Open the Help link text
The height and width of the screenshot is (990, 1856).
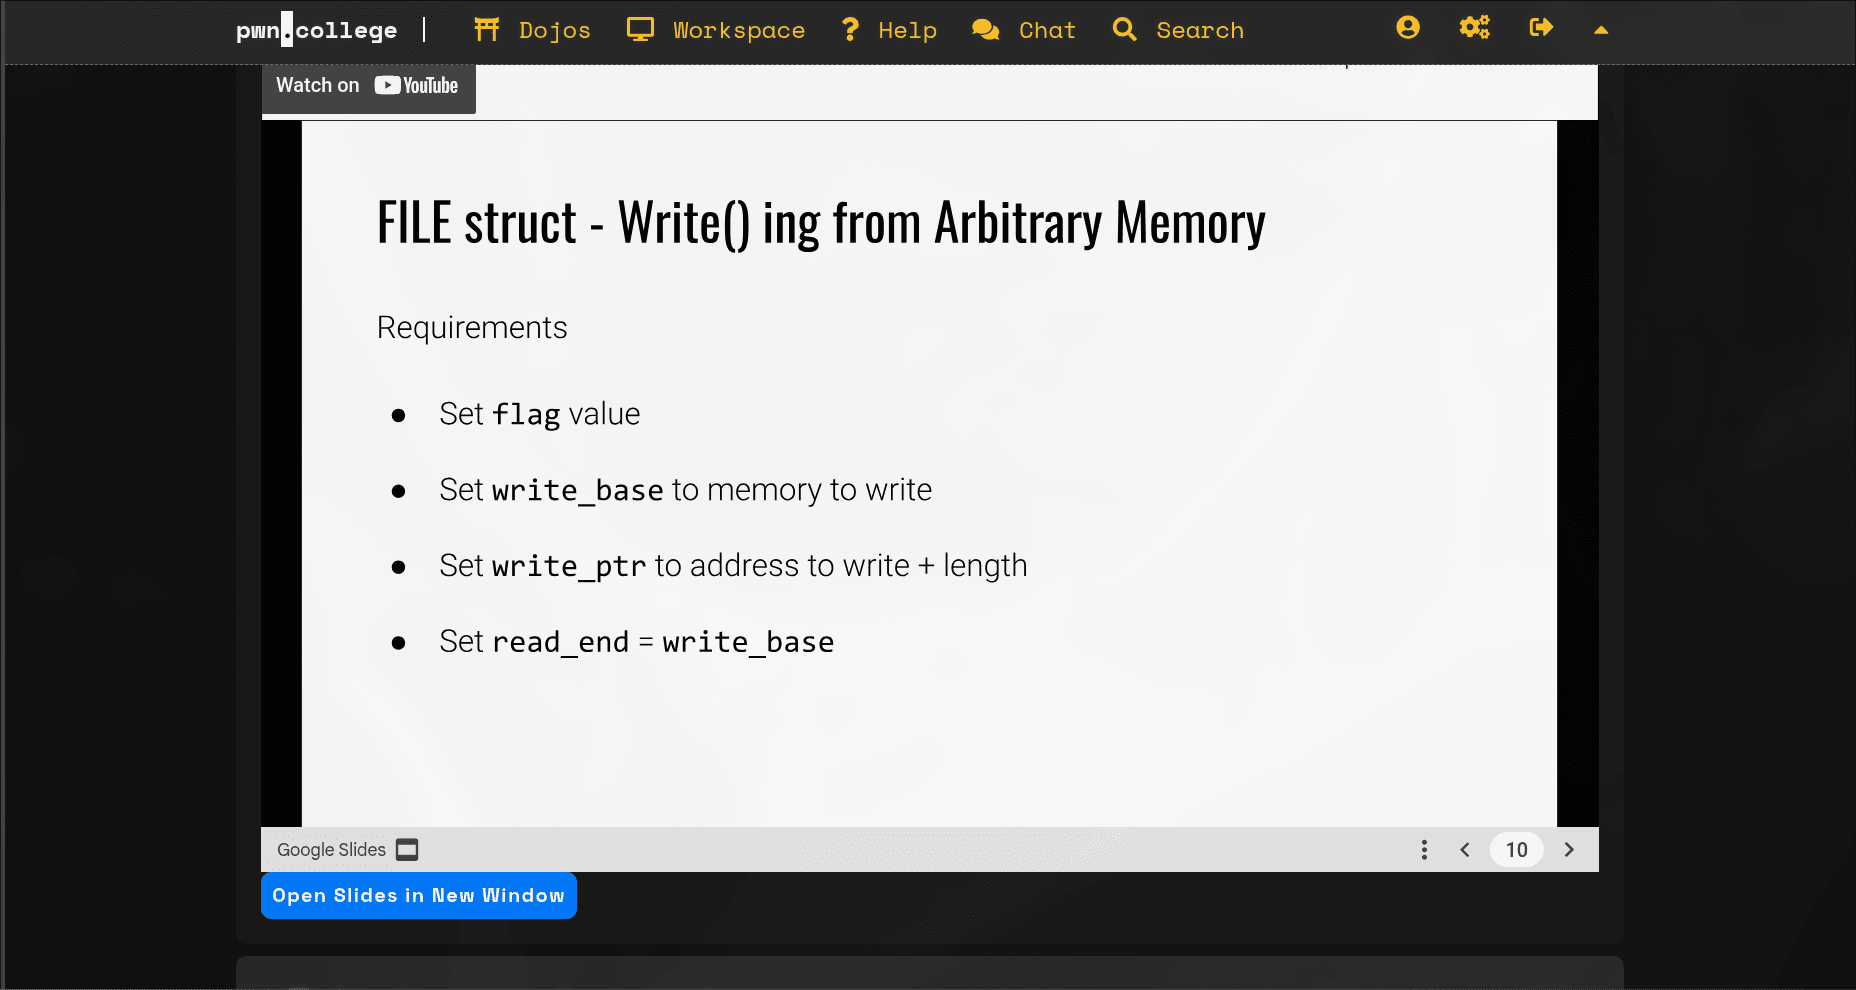pos(907,31)
